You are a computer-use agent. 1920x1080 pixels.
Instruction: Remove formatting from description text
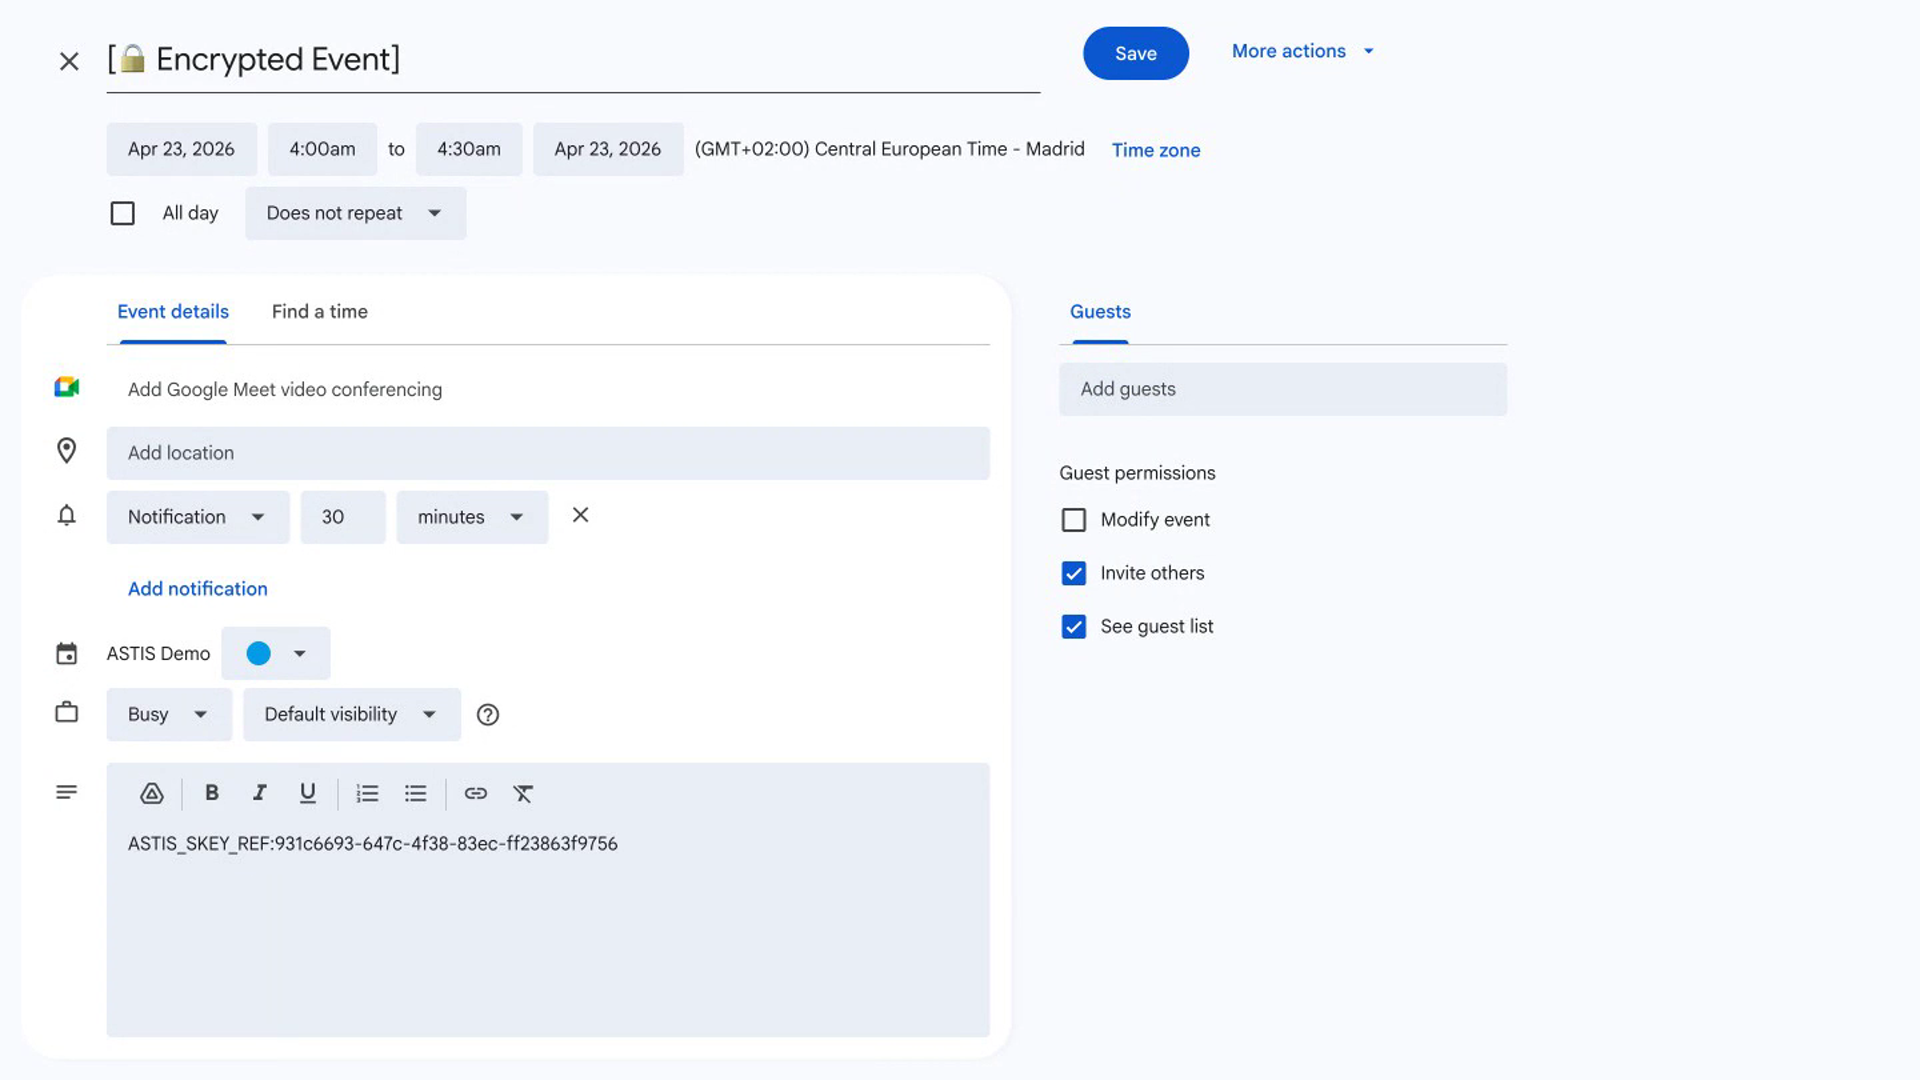point(523,793)
